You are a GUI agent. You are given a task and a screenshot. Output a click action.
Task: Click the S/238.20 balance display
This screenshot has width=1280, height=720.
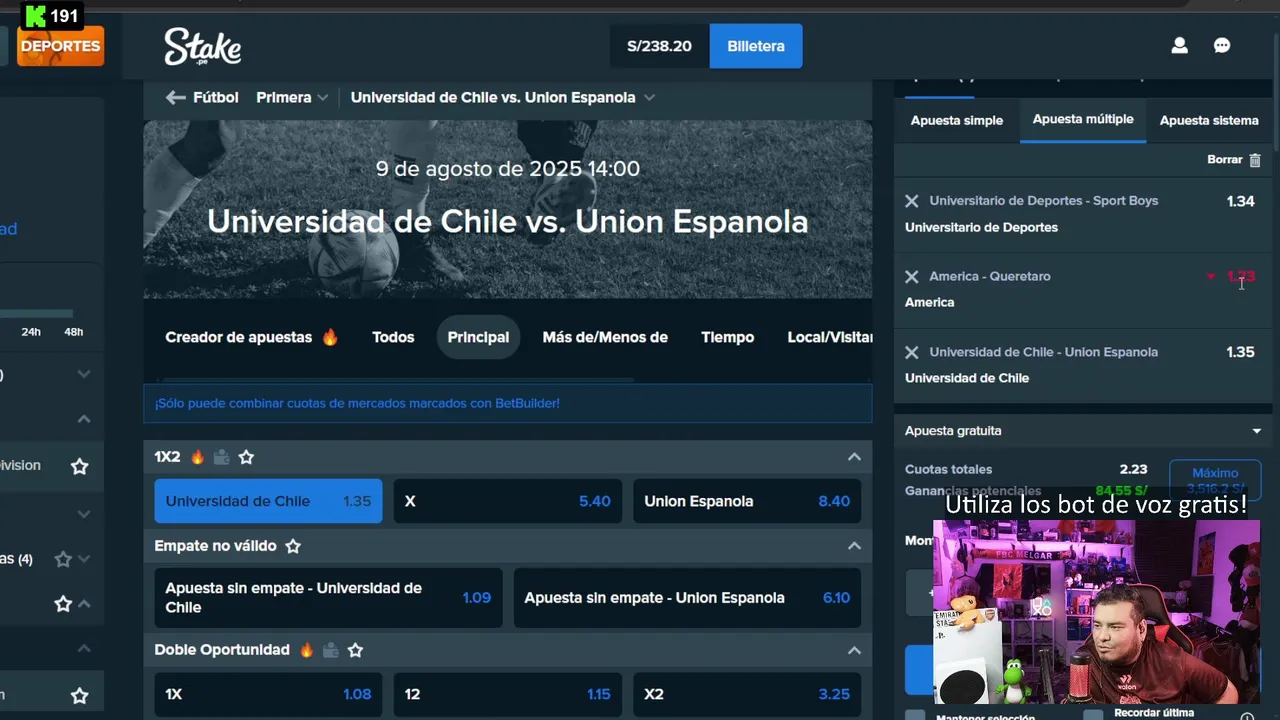(659, 46)
